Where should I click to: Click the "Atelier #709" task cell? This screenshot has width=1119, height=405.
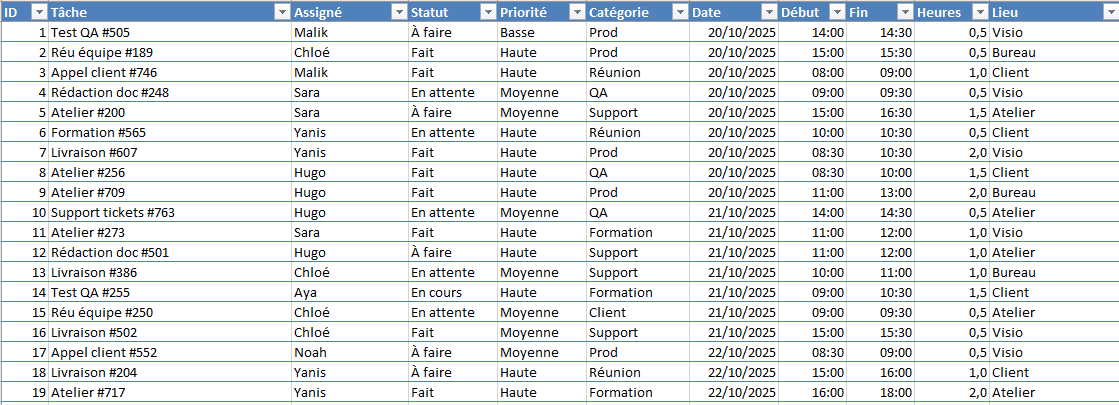pyautogui.click(x=88, y=192)
